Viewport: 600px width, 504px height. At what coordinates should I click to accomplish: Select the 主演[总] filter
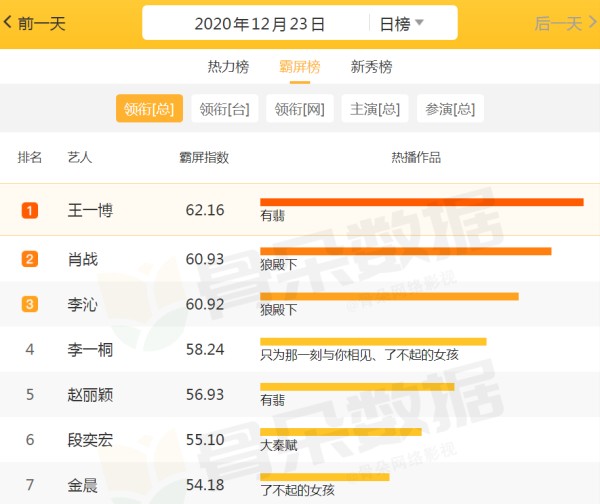[x=375, y=109]
